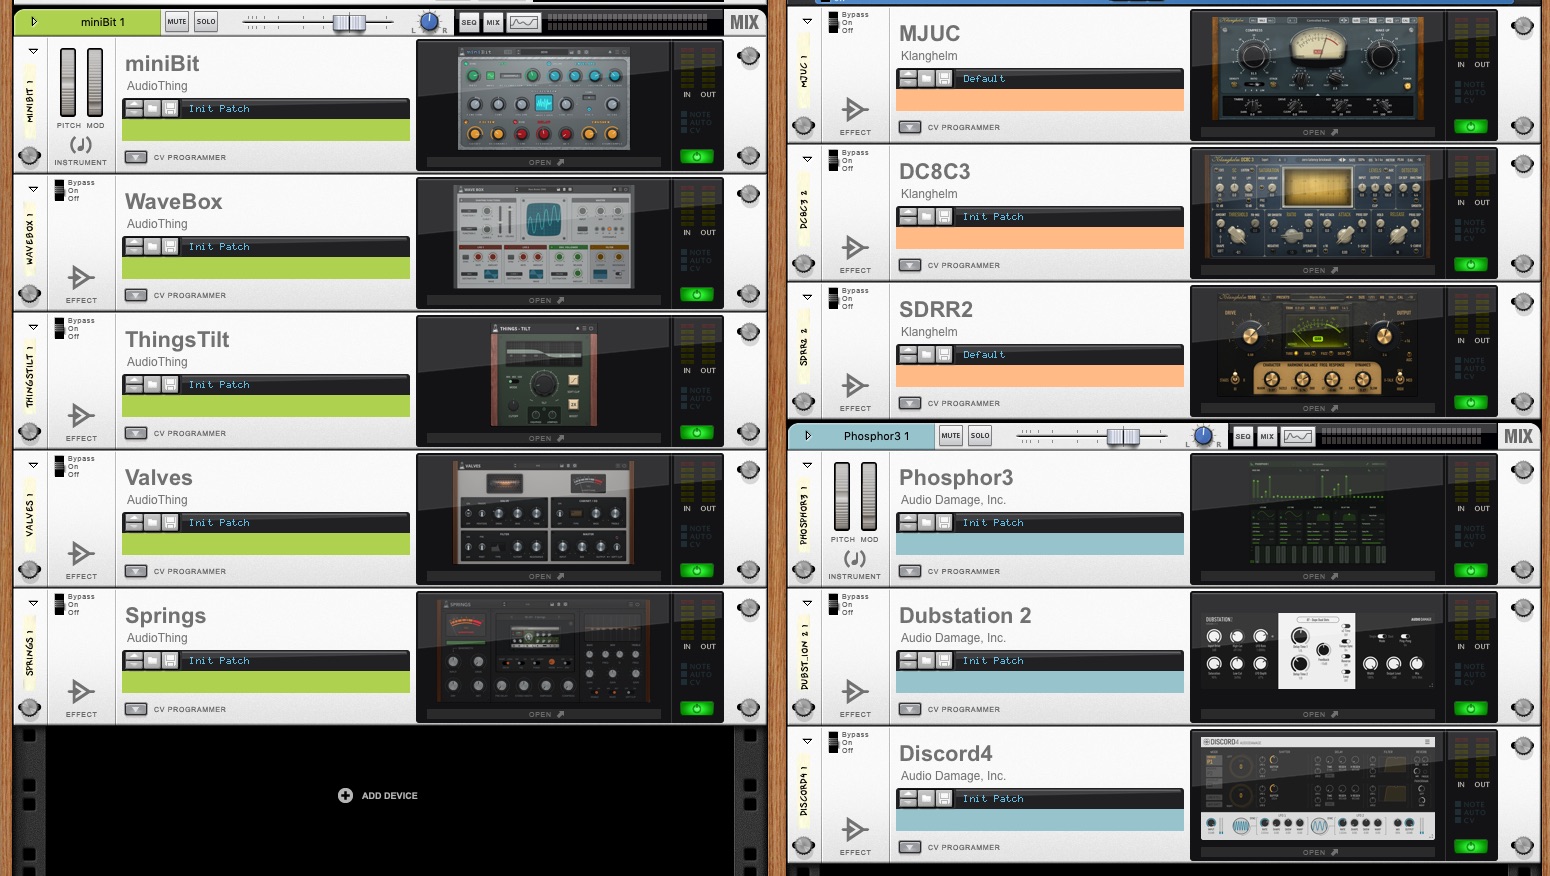Click the MINIBIT 1 tape label strip
The height and width of the screenshot is (876, 1550).
[30, 102]
